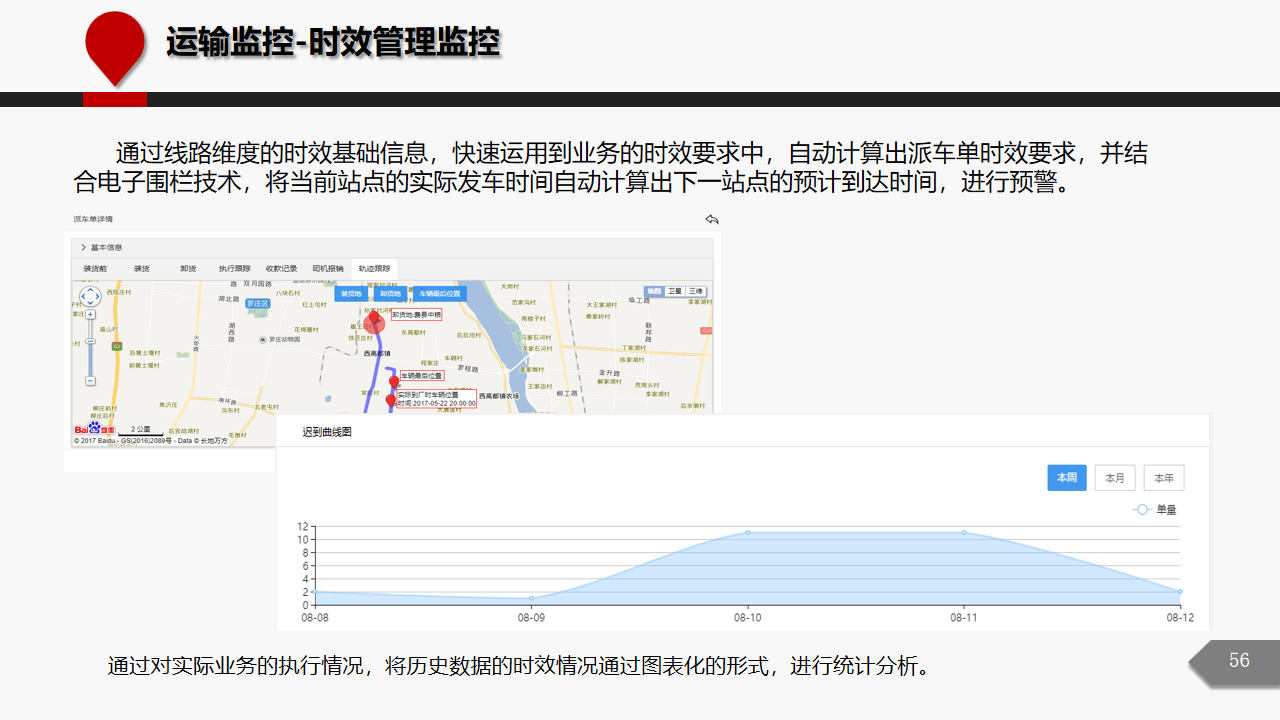This screenshot has width=1280, height=720.
Task: Open the 收款记录 tab
Action: (281, 268)
